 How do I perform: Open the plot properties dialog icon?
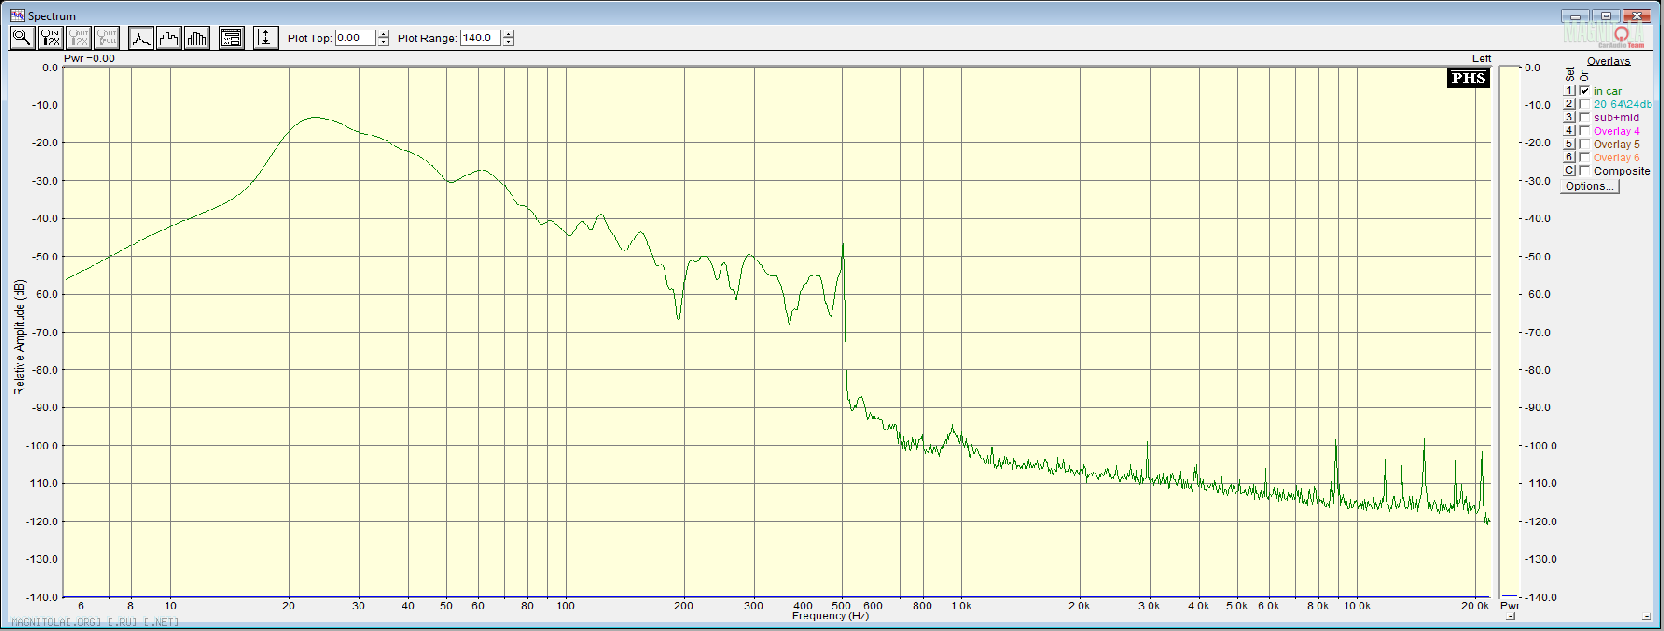point(232,38)
